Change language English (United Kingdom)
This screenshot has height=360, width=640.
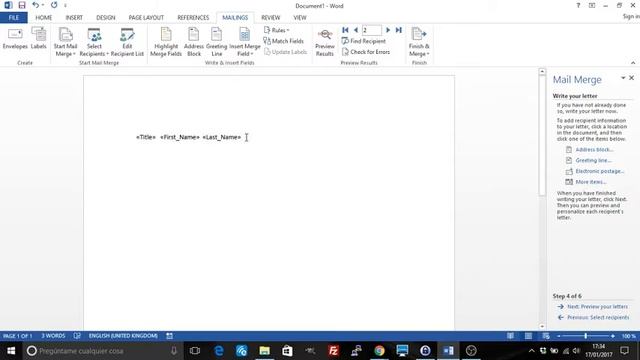(x=123, y=336)
